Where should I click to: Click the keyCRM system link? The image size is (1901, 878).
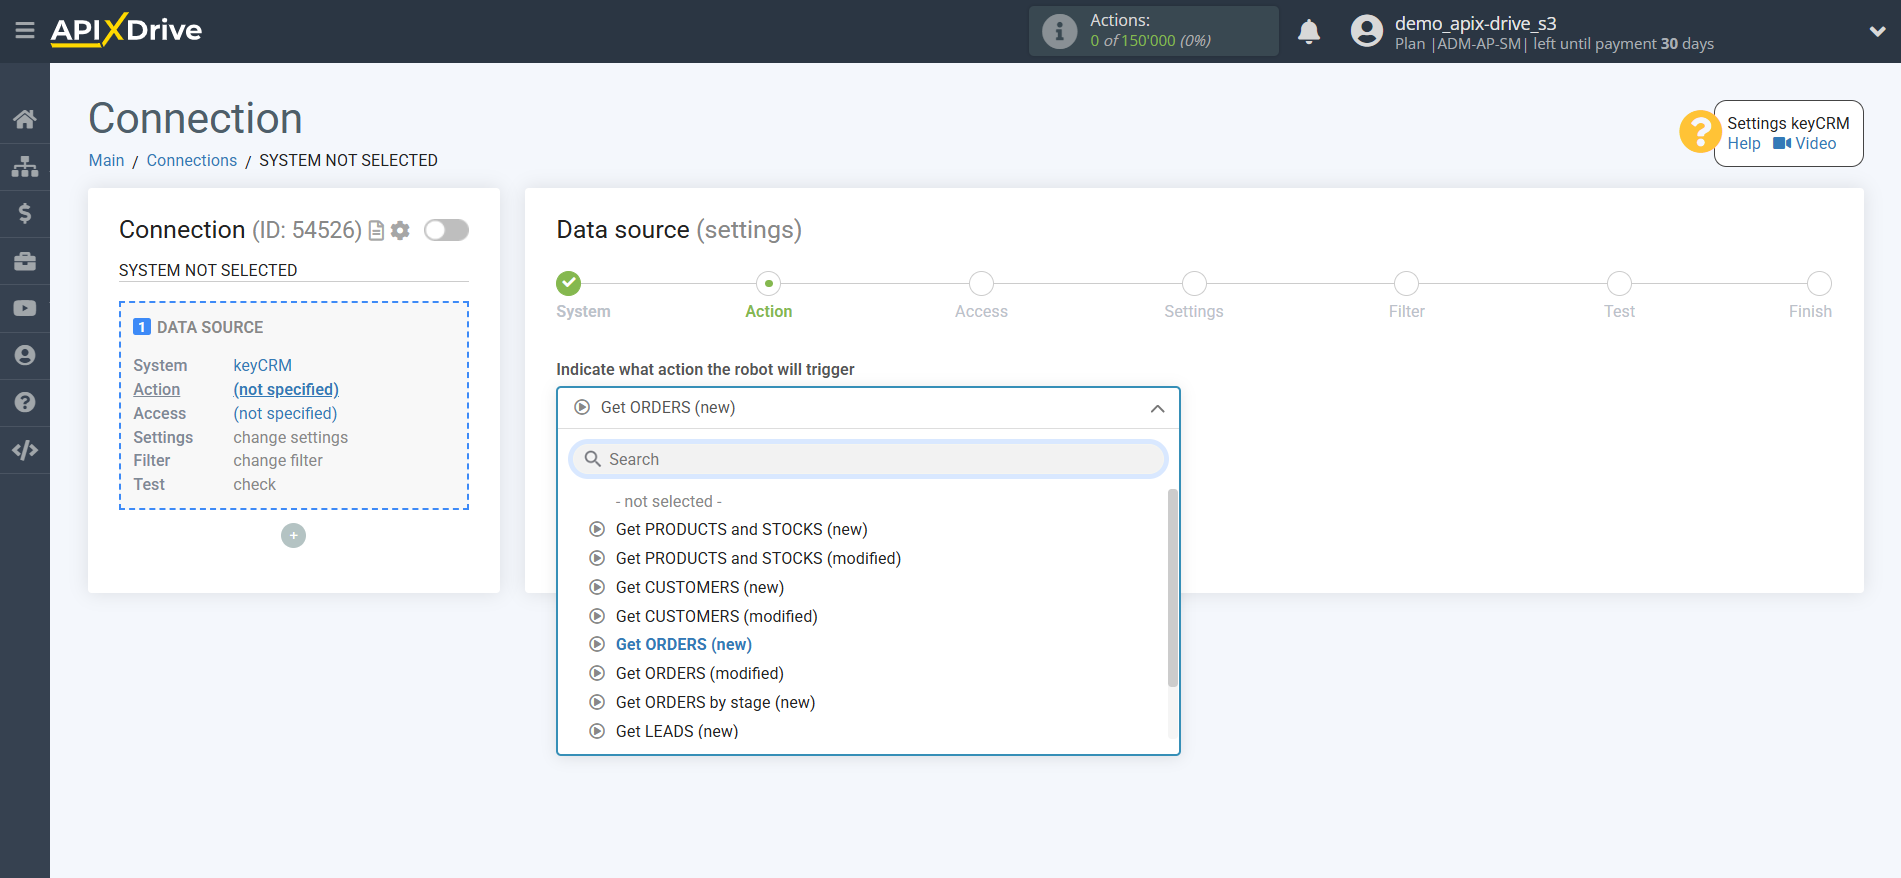point(263,366)
